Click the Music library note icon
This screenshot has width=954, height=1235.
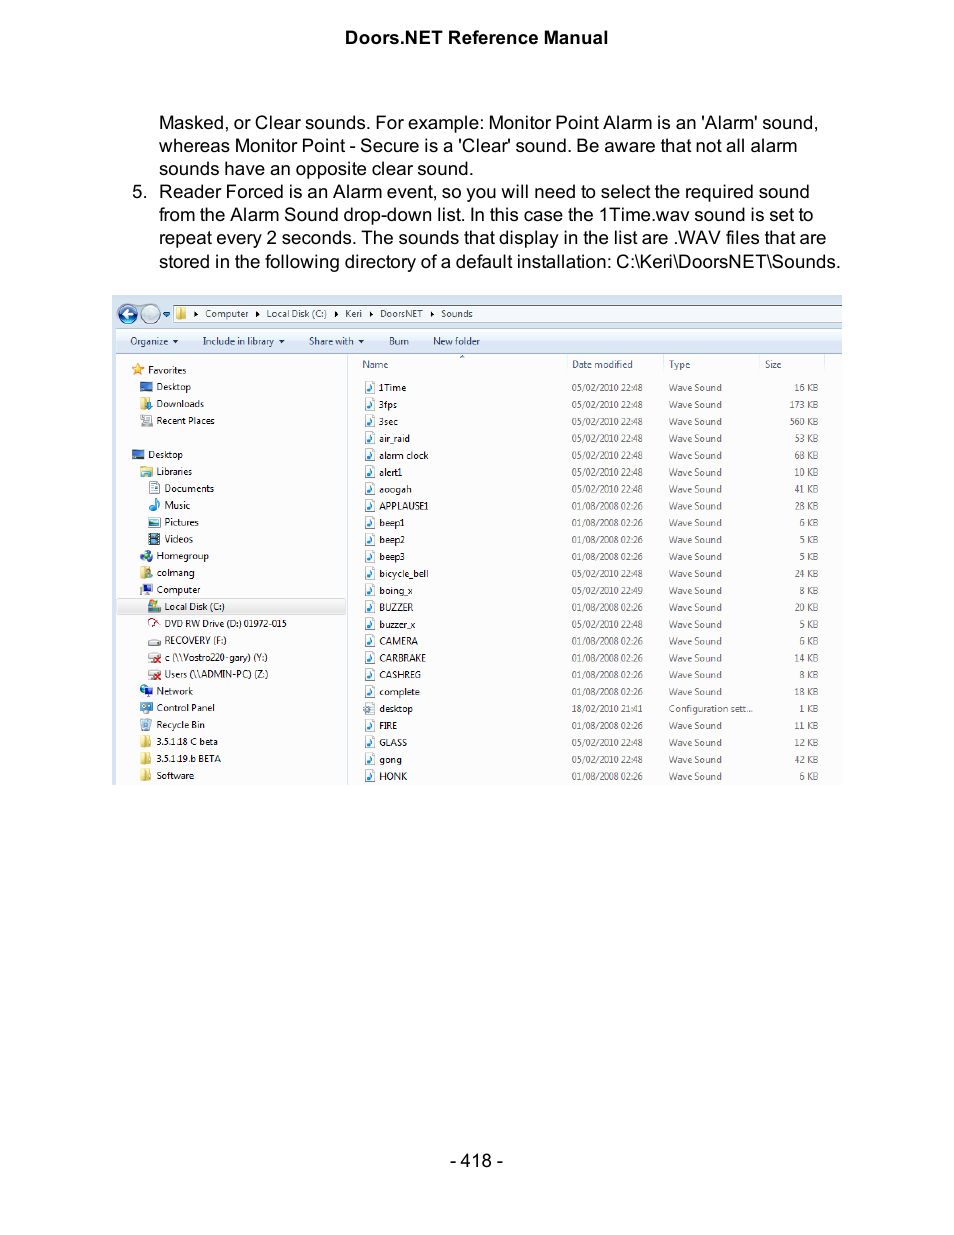coord(154,505)
